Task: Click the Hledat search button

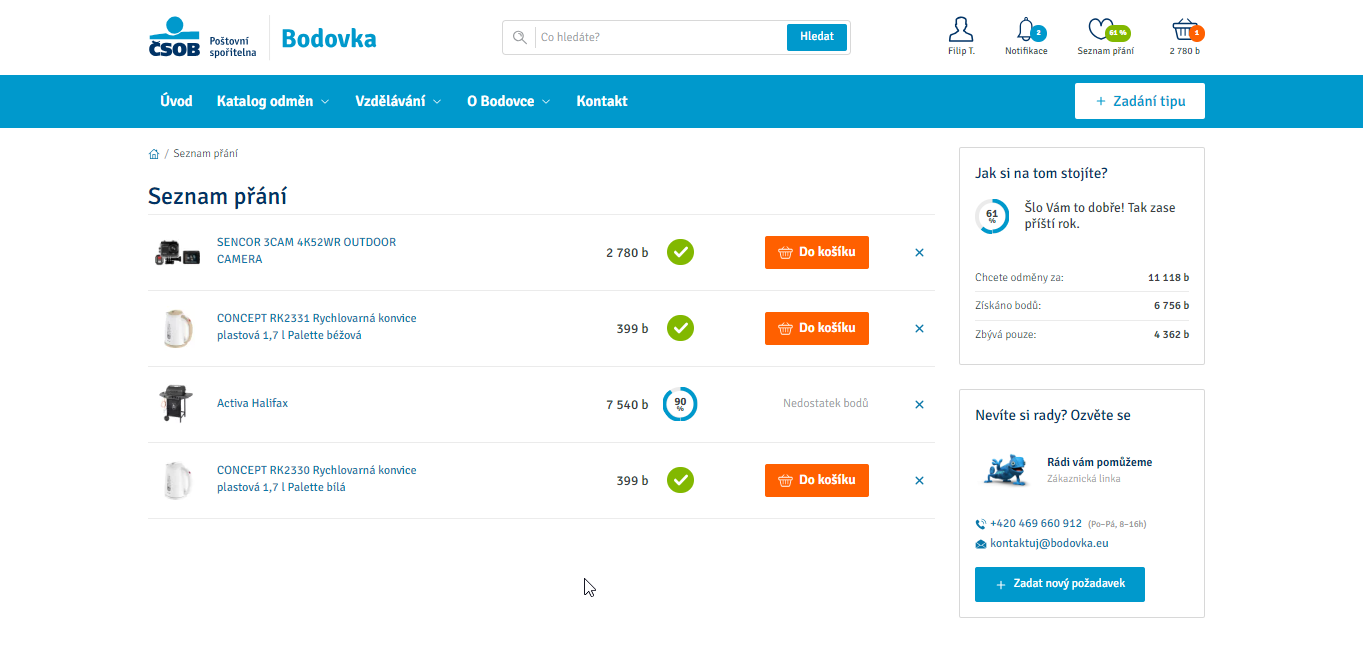Action: coord(817,37)
